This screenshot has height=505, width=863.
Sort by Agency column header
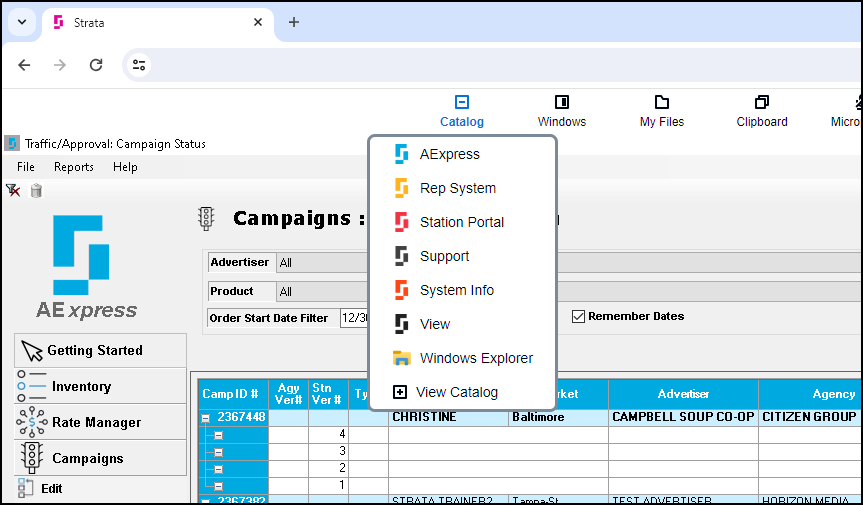tap(810, 394)
